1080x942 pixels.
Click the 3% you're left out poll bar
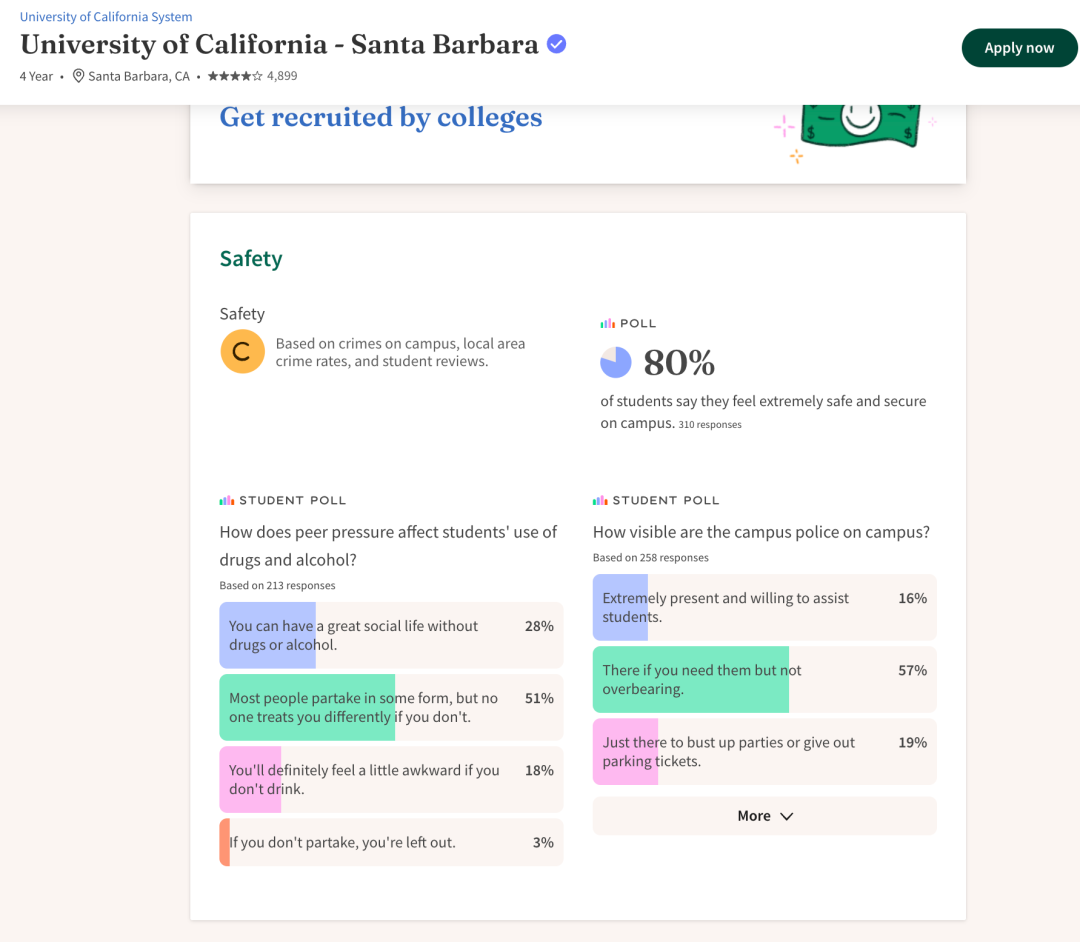point(391,842)
